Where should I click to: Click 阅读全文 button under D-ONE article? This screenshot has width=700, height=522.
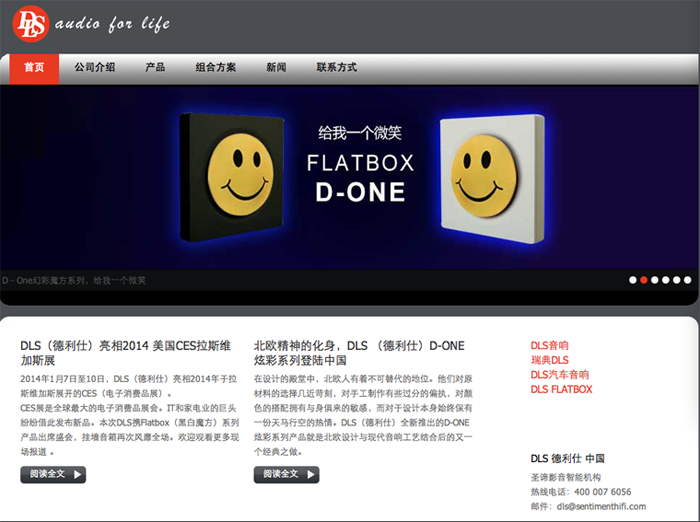(x=287, y=474)
